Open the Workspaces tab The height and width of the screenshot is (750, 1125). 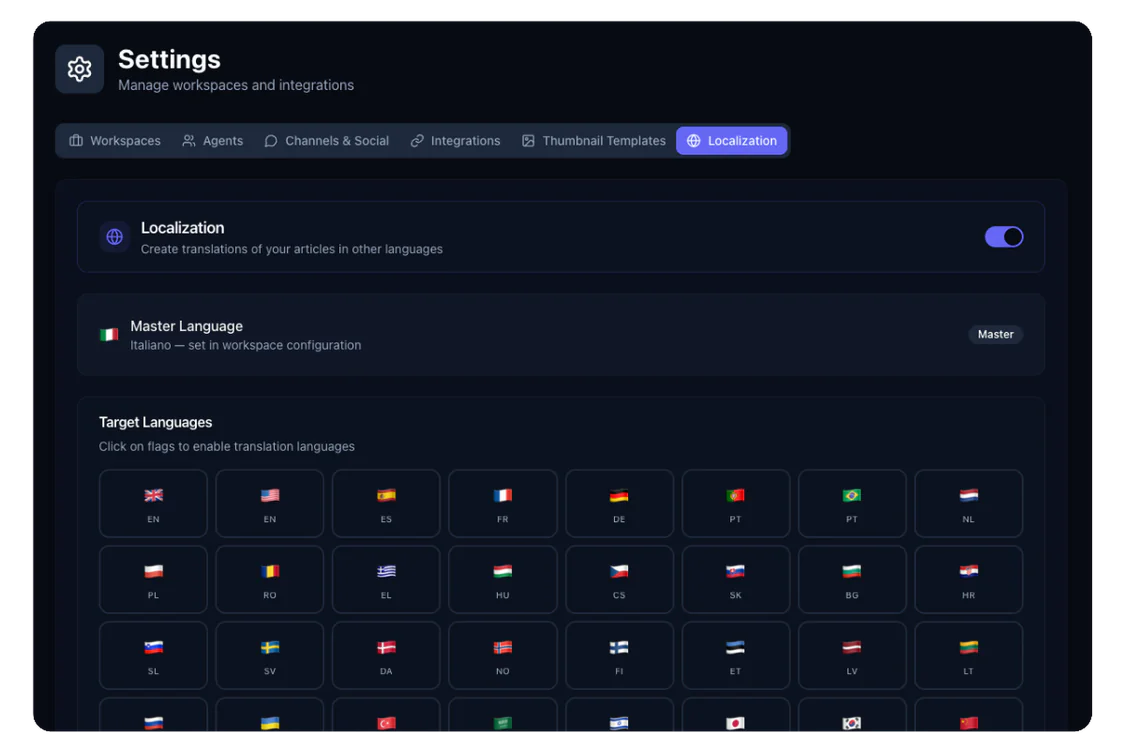(x=115, y=141)
